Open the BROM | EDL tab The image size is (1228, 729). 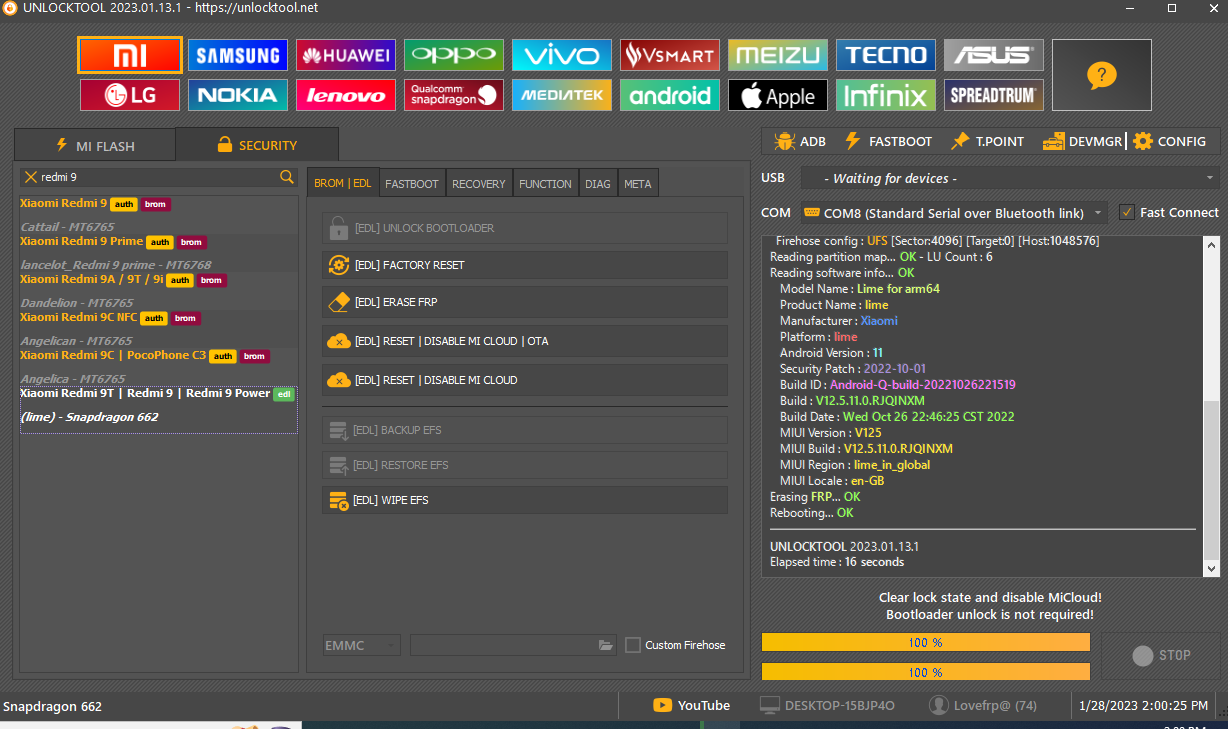pyautogui.click(x=343, y=183)
